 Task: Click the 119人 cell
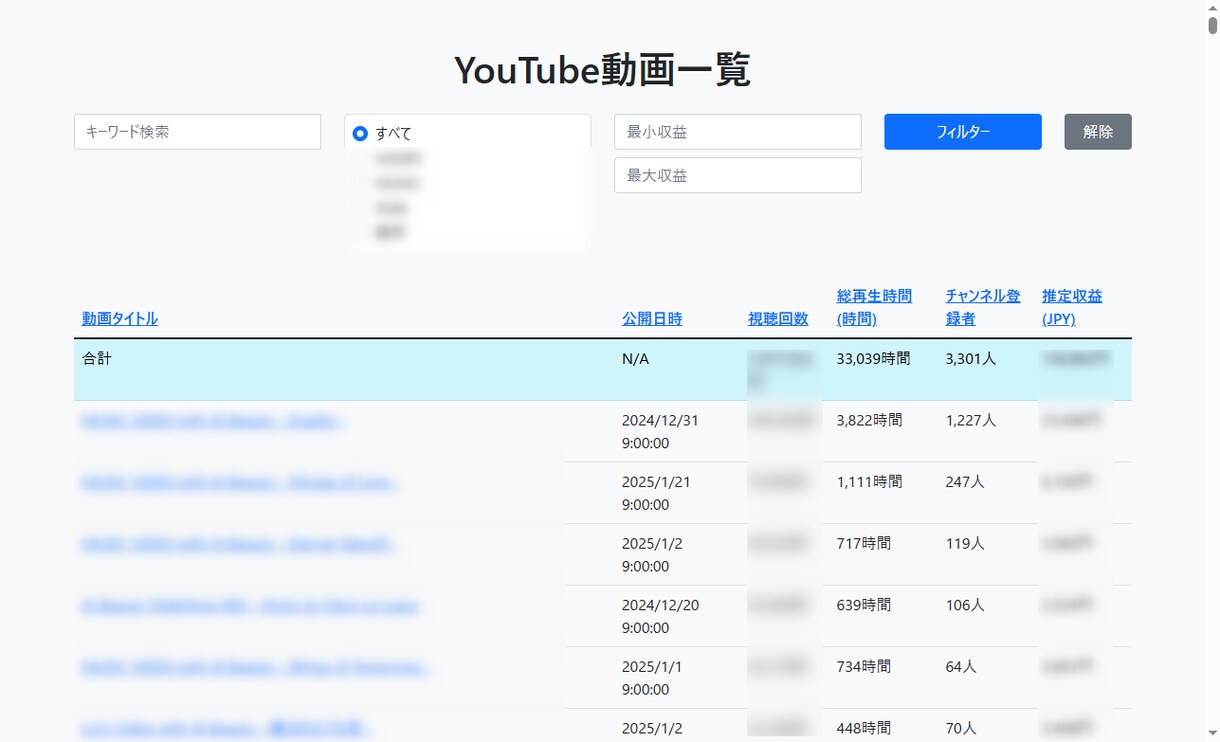click(965, 544)
